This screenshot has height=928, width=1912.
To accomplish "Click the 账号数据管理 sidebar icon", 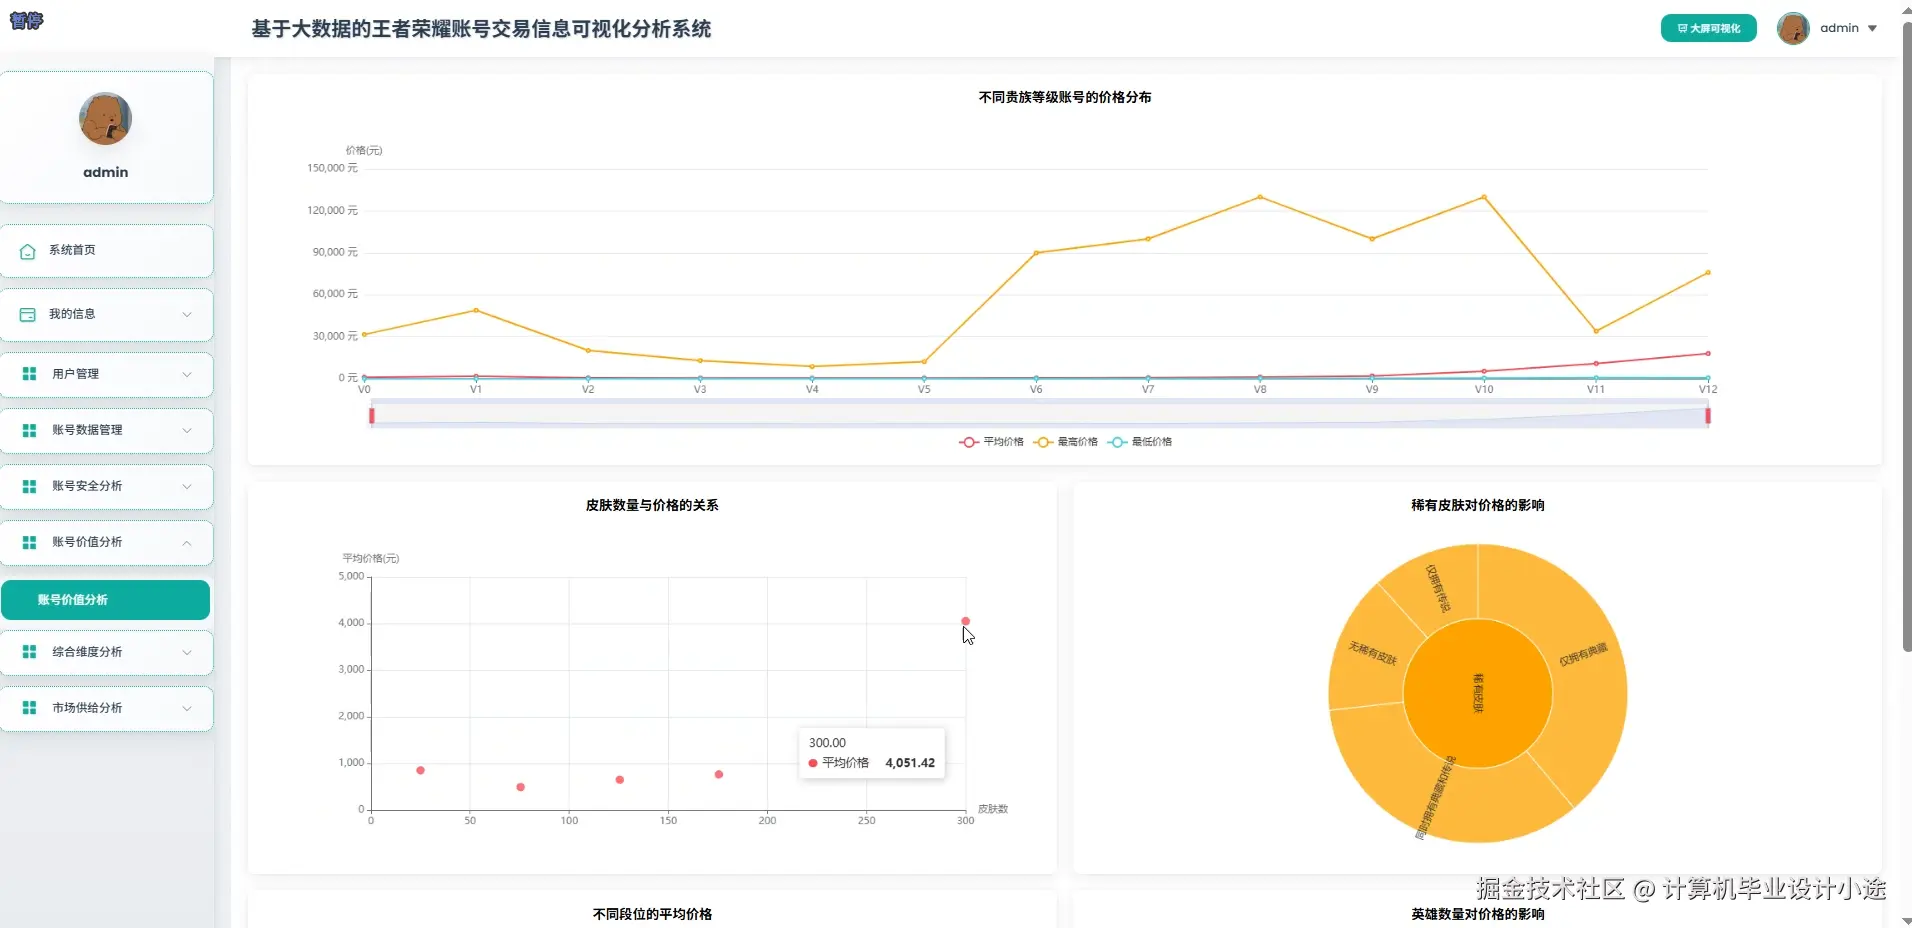I will pyautogui.click(x=28, y=430).
